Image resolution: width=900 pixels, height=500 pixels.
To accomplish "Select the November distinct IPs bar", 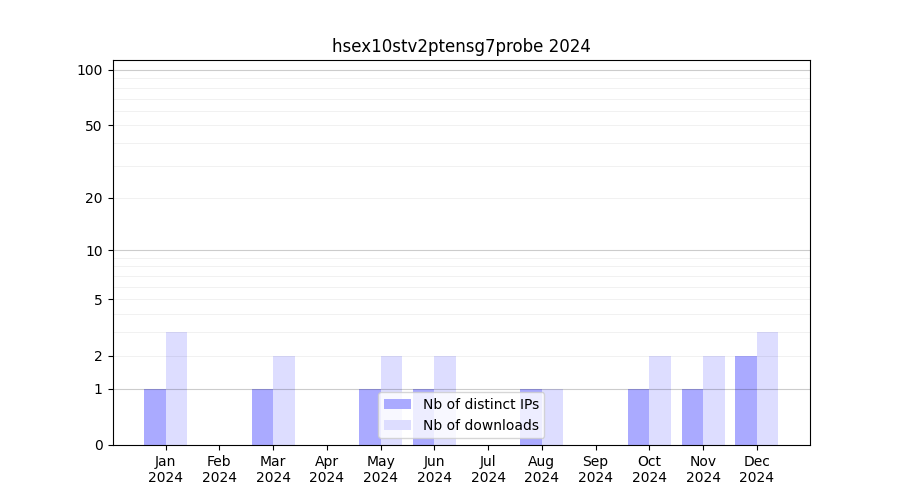I will point(692,417).
